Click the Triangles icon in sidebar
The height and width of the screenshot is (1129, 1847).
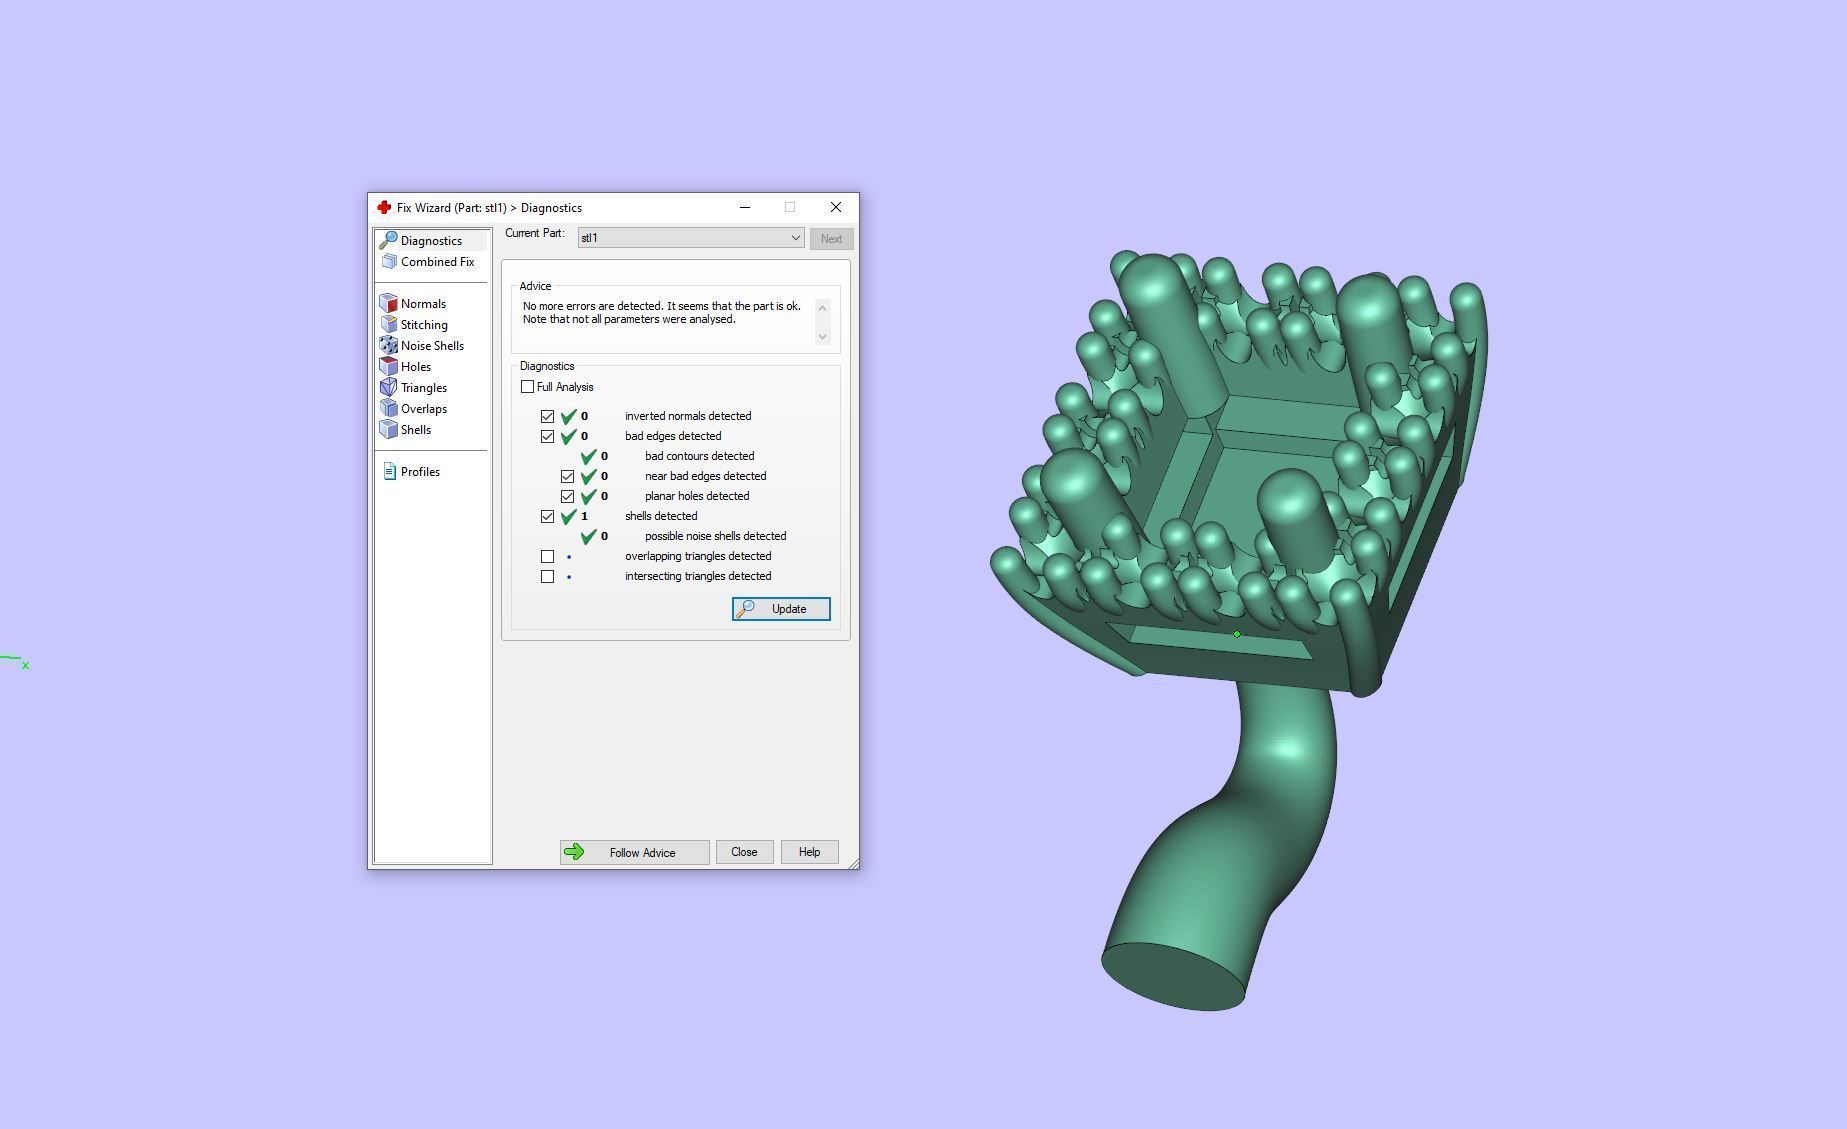click(x=389, y=388)
